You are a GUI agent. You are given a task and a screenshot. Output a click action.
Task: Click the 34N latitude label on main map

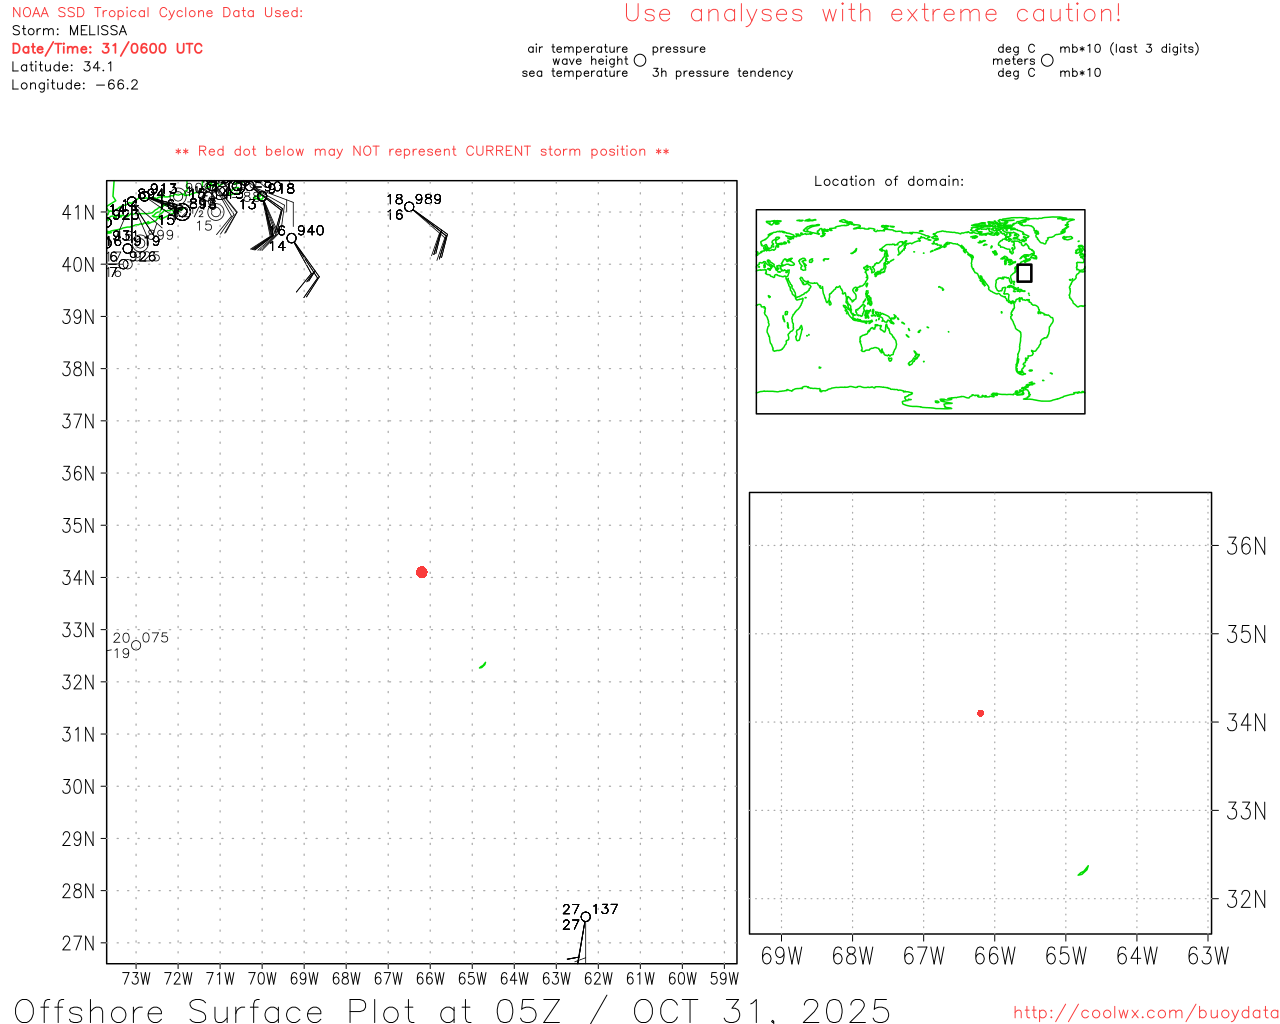tap(78, 578)
